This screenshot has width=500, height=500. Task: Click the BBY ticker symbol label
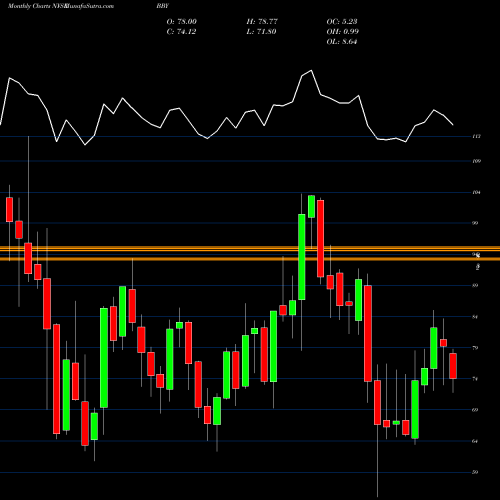coord(163,6)
